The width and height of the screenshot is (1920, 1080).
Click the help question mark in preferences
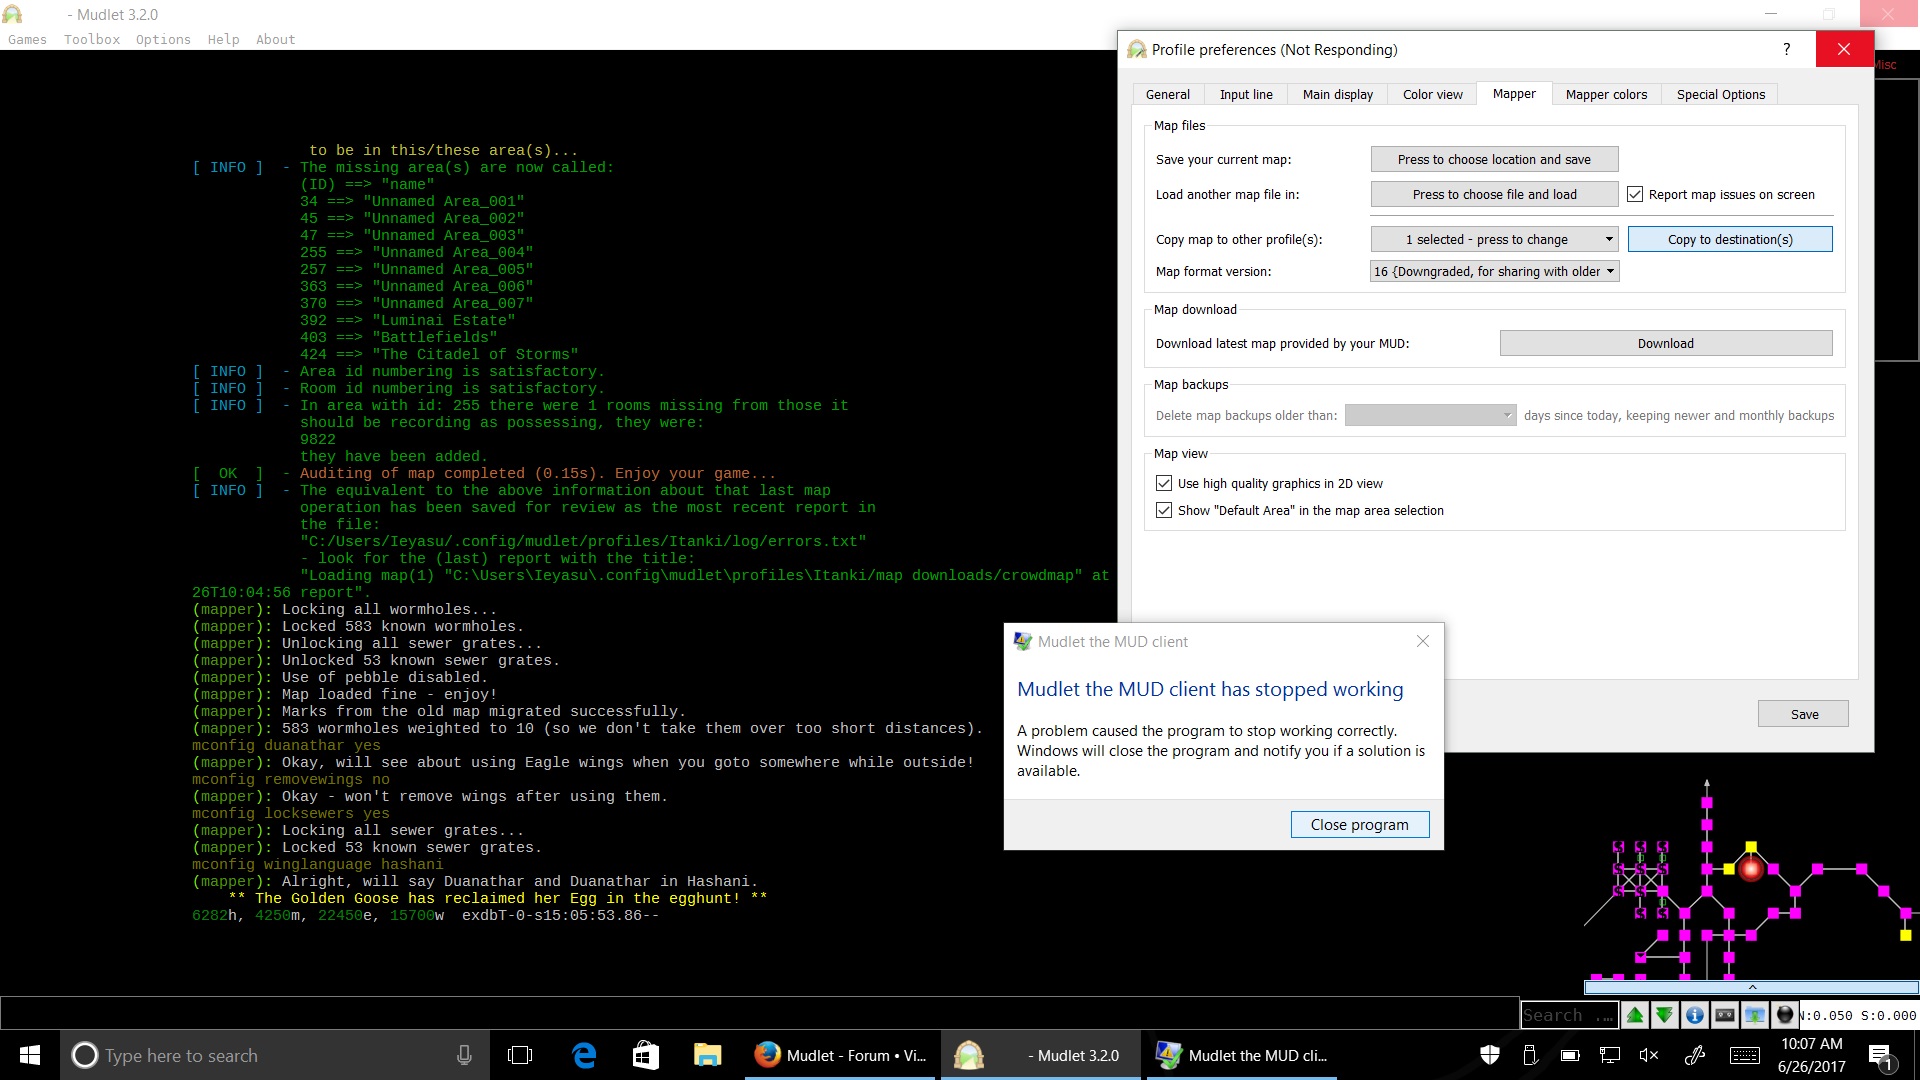tap(1787, 49)
